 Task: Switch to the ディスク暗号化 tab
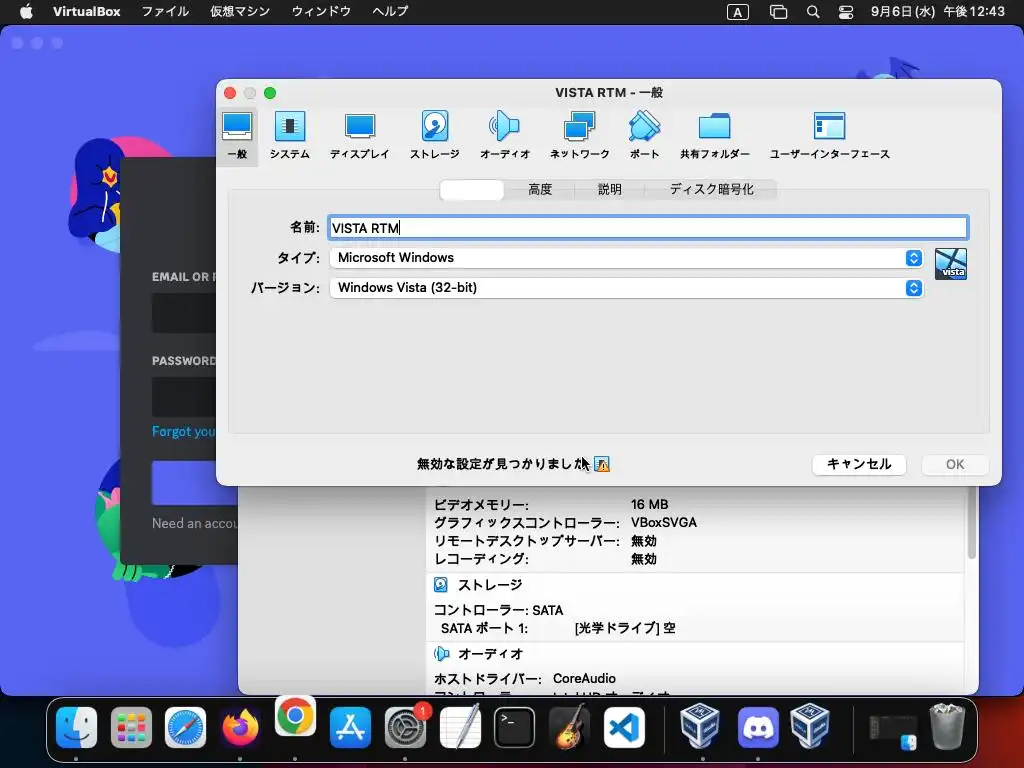coord(711,189)
